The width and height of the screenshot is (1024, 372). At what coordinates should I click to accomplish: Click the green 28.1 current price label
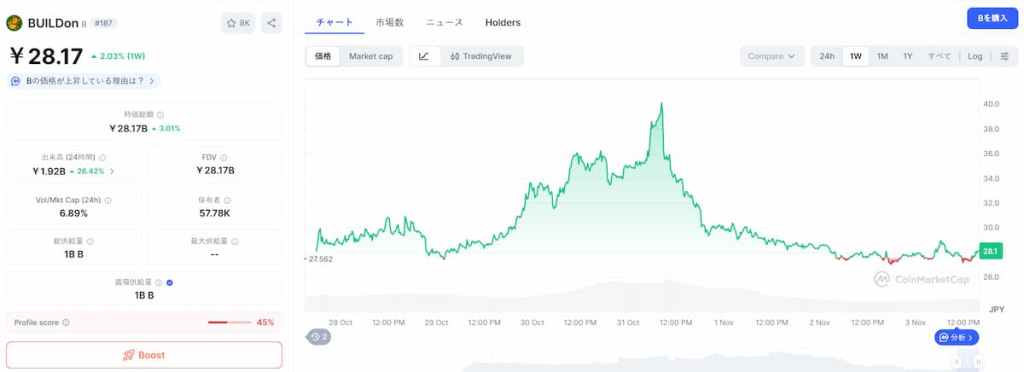point(991,251)
